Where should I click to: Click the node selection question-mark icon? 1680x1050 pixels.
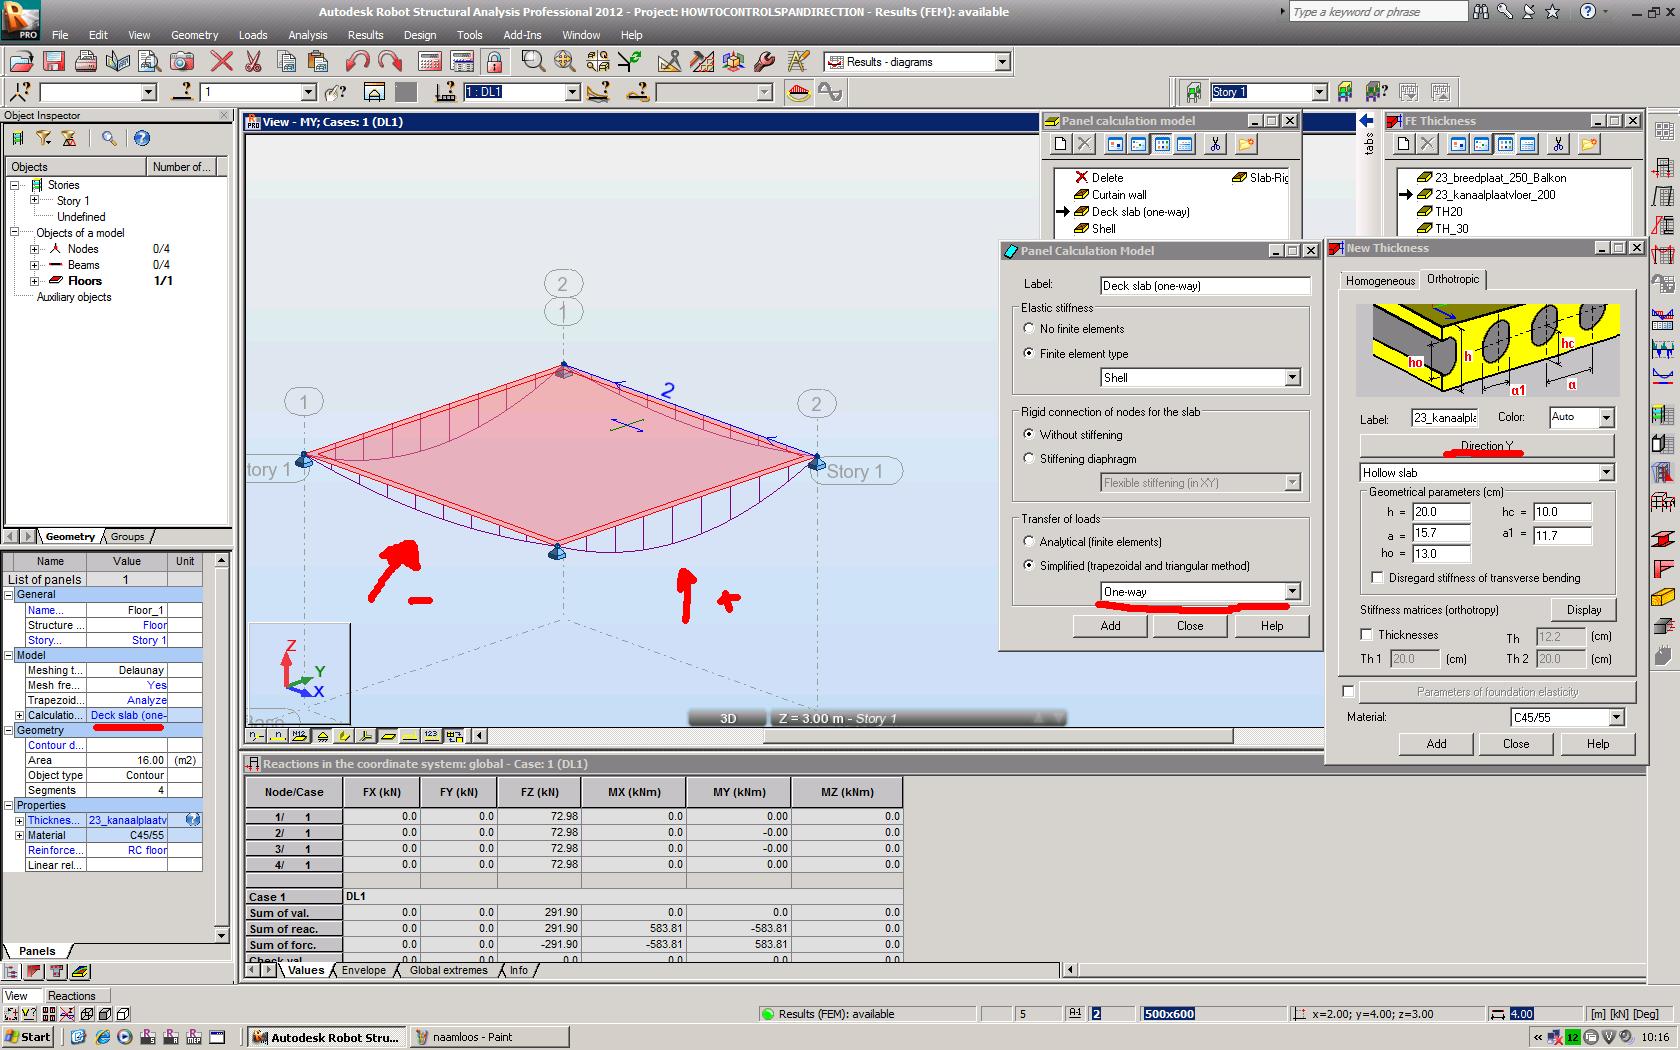(x=20, y=92)
